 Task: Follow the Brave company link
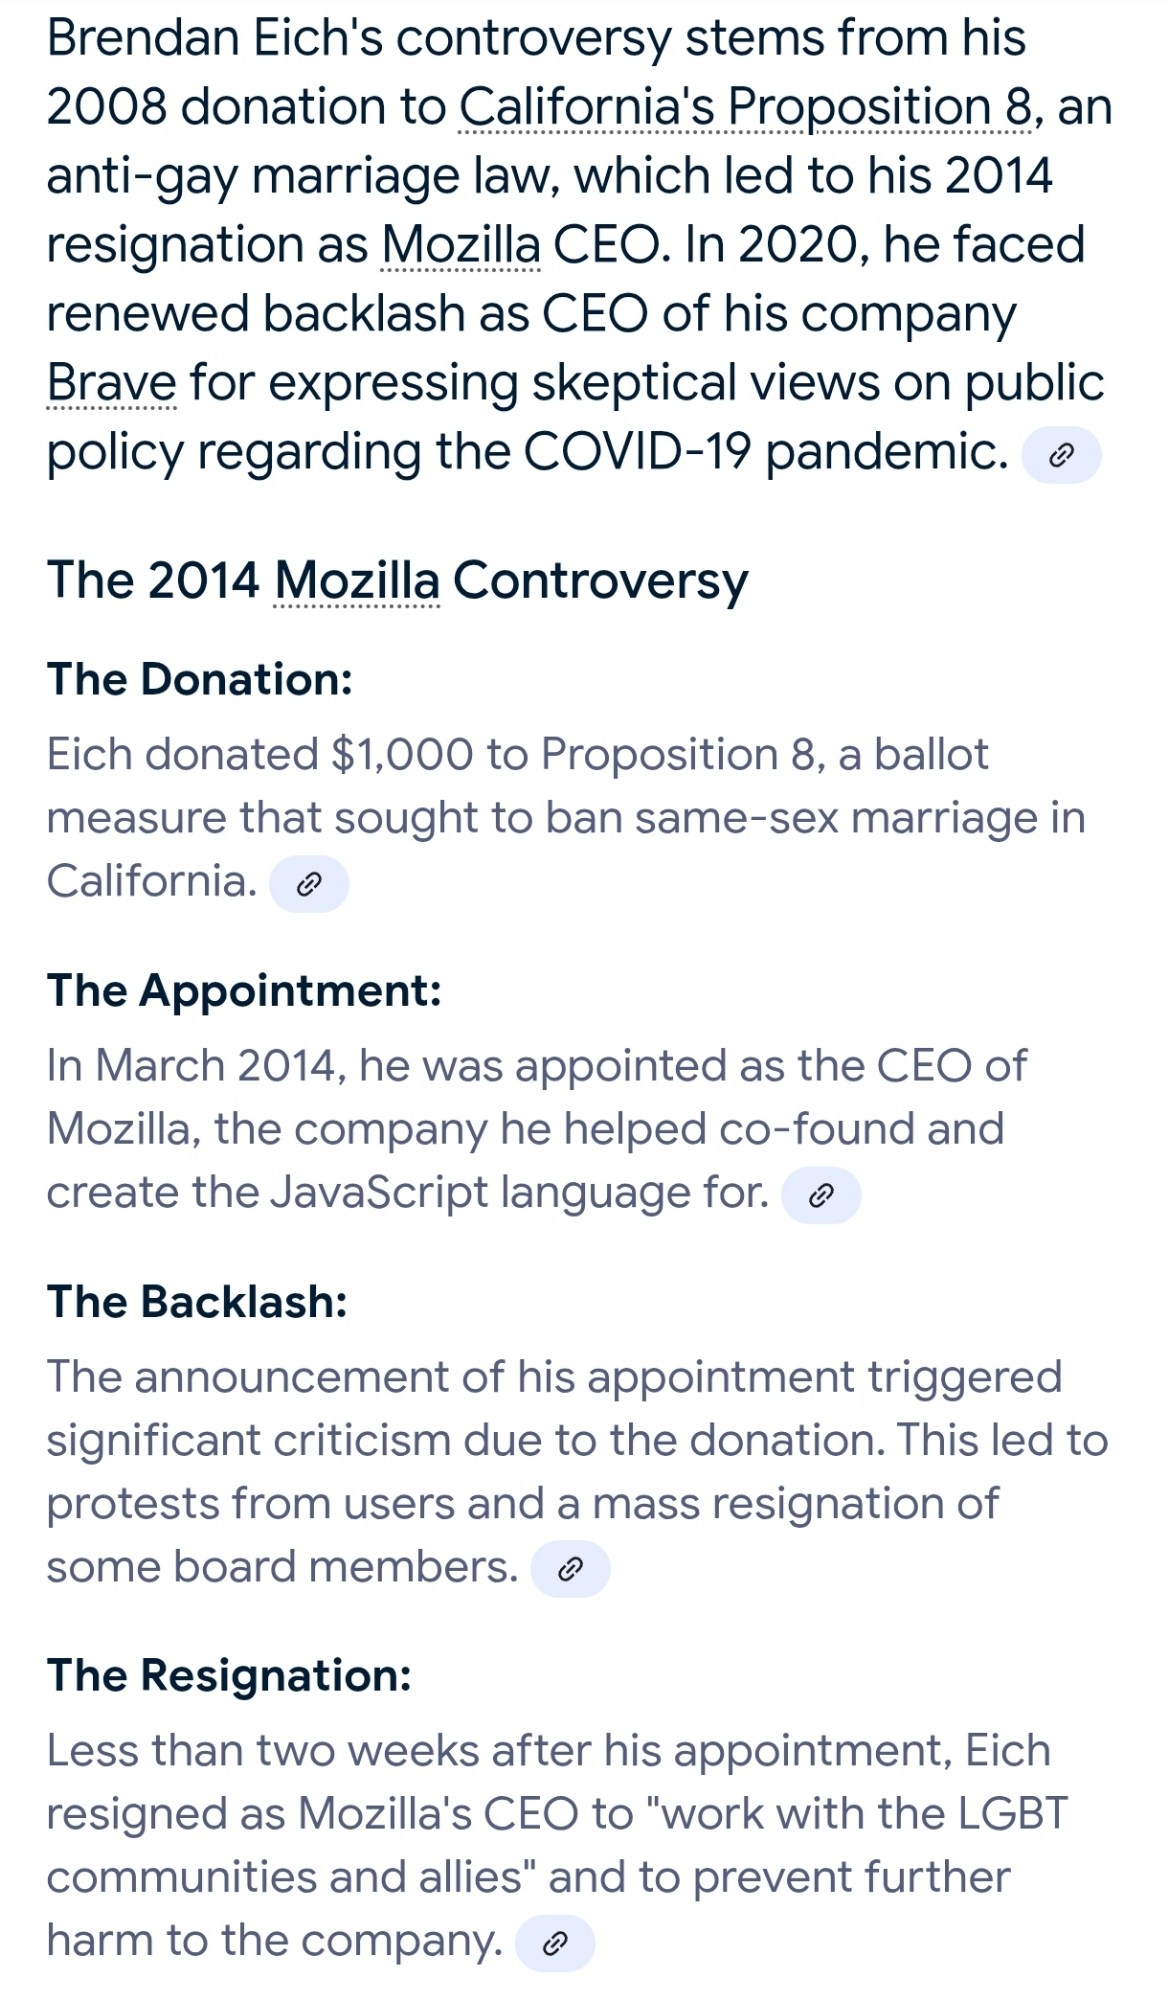(111, 383)
